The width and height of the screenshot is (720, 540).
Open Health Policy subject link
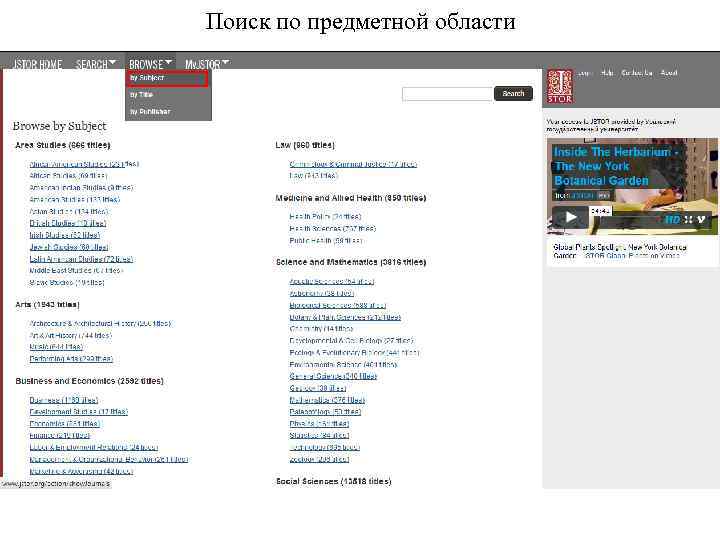click(x=325, y=216)
